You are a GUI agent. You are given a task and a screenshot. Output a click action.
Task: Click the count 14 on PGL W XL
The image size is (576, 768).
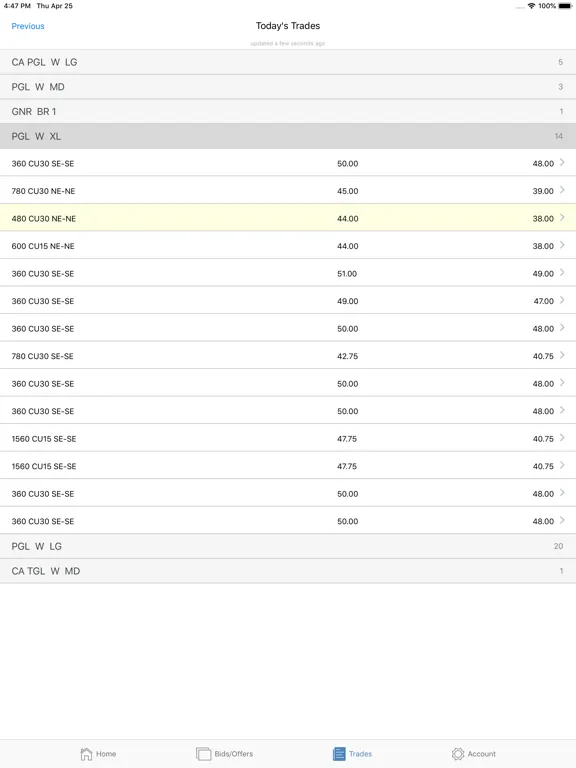pos(558,136)
